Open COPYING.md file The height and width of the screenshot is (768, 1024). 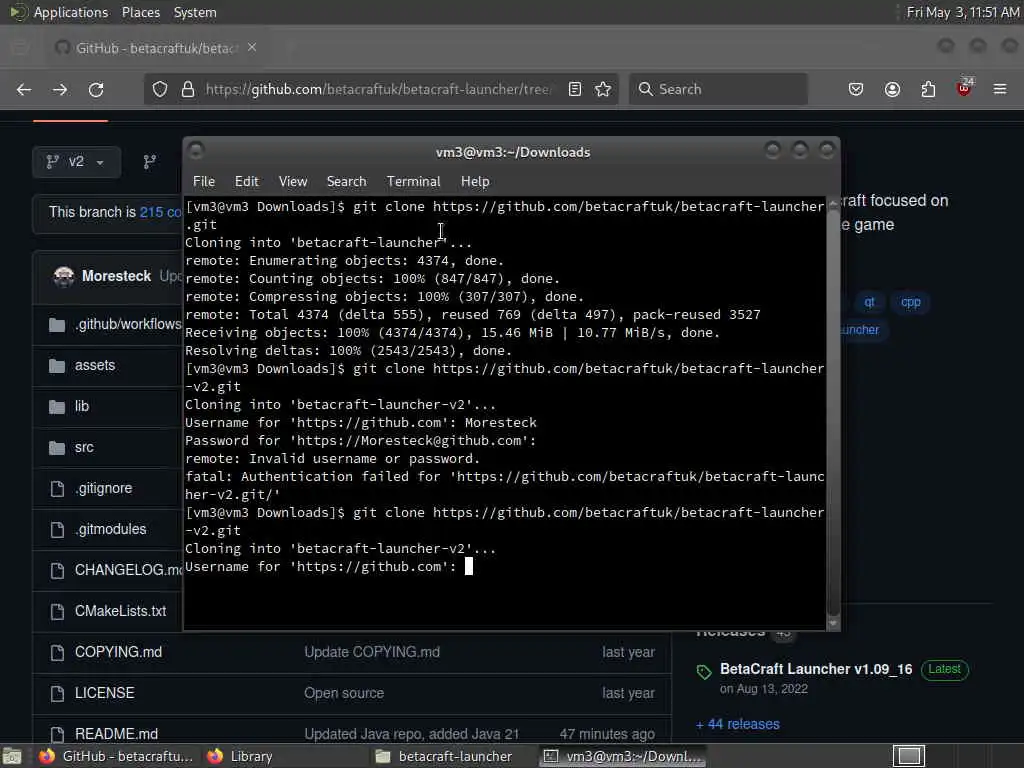click(x=118, y=652)
